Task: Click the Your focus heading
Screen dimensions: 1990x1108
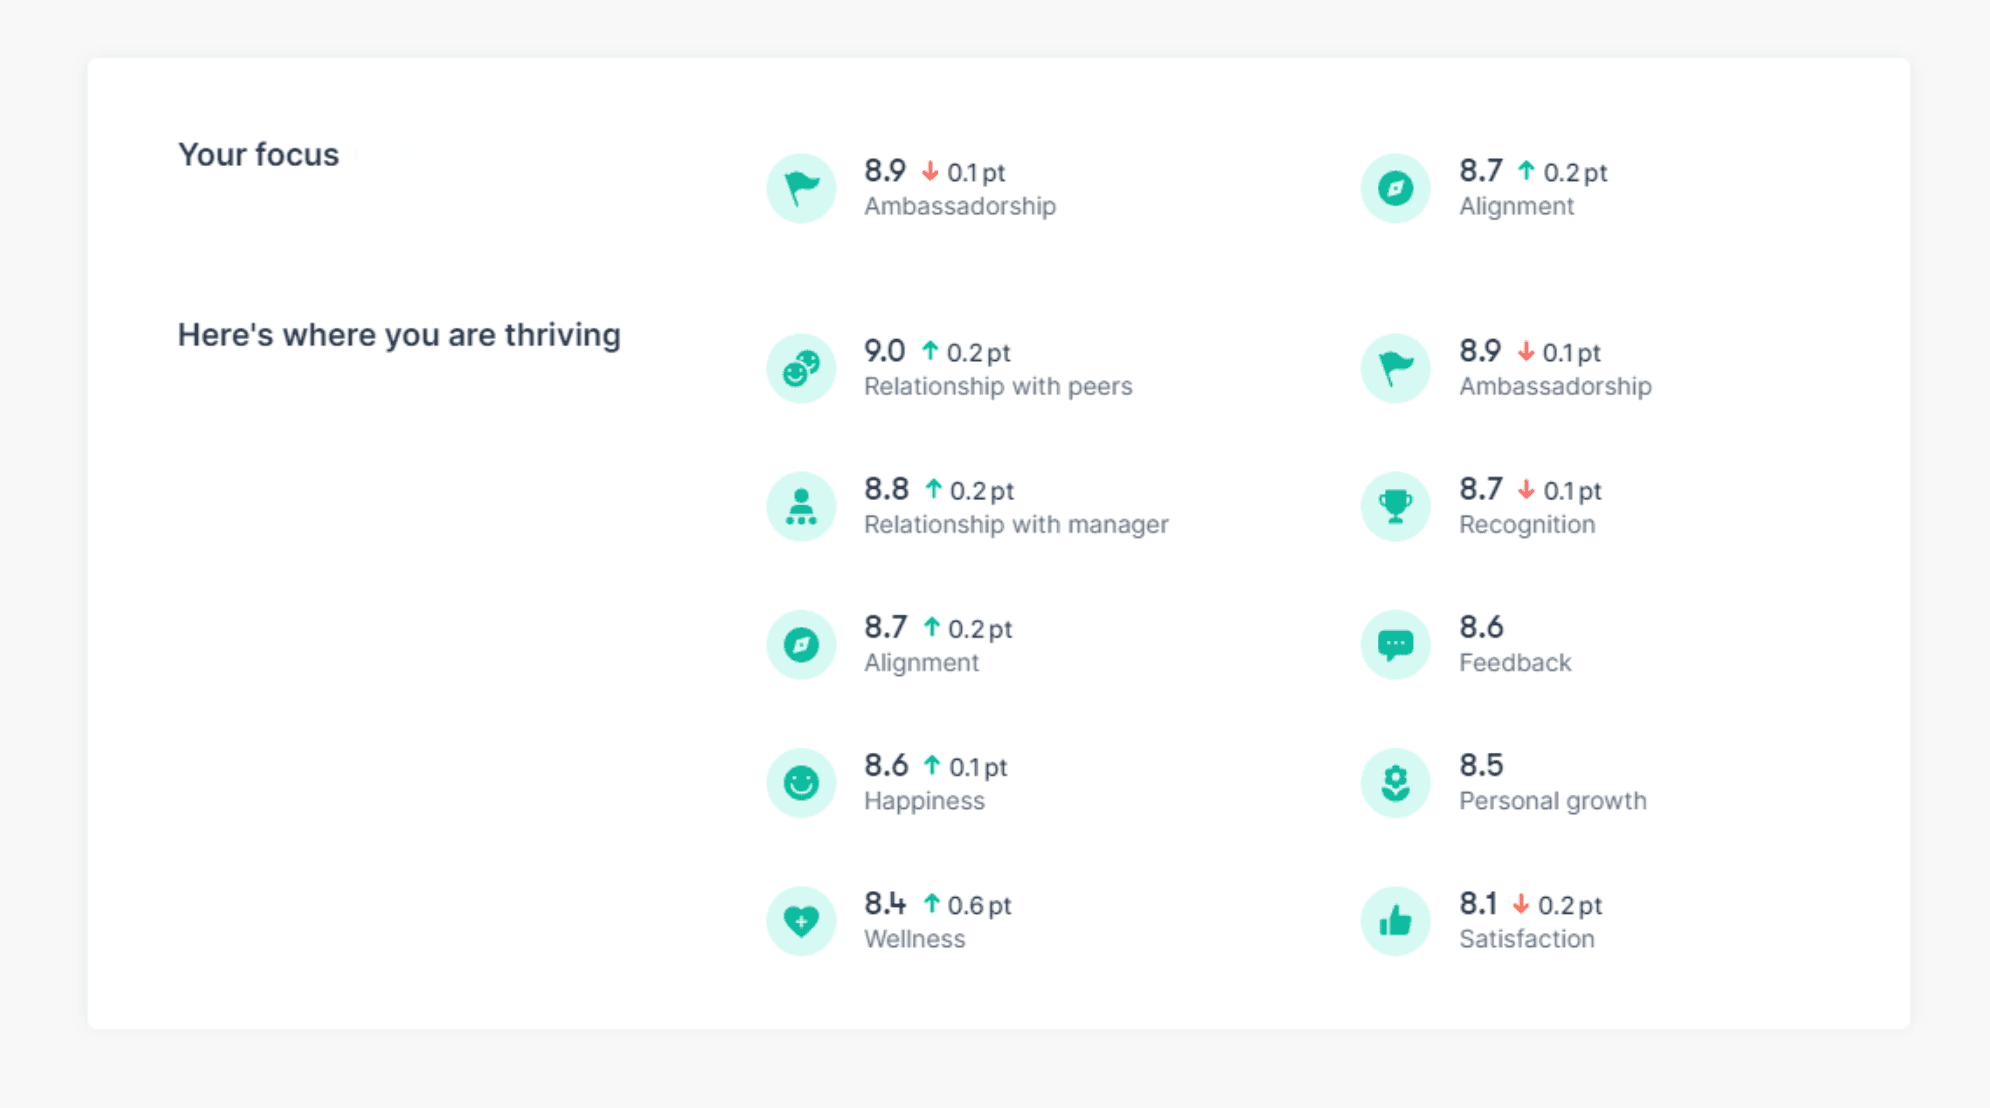Action: tap(258, 155)
